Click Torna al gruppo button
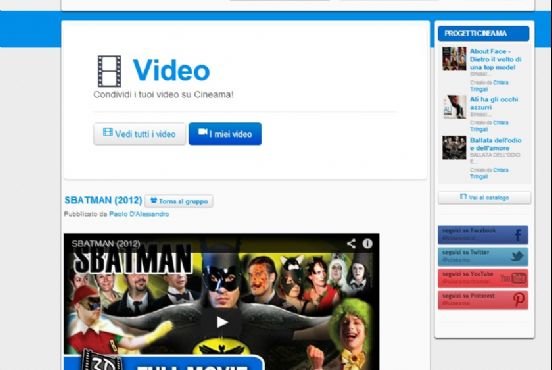The width and height of the screenshot is (552, 370). [x=179, y=201]
